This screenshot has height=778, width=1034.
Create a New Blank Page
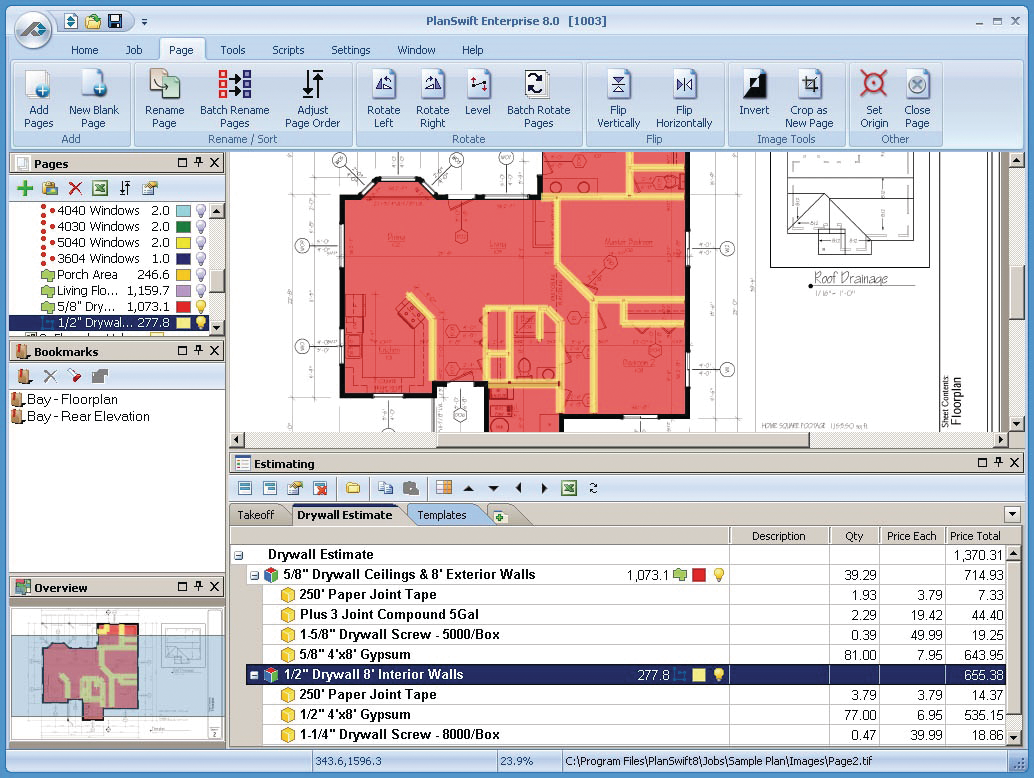(94, 99)
